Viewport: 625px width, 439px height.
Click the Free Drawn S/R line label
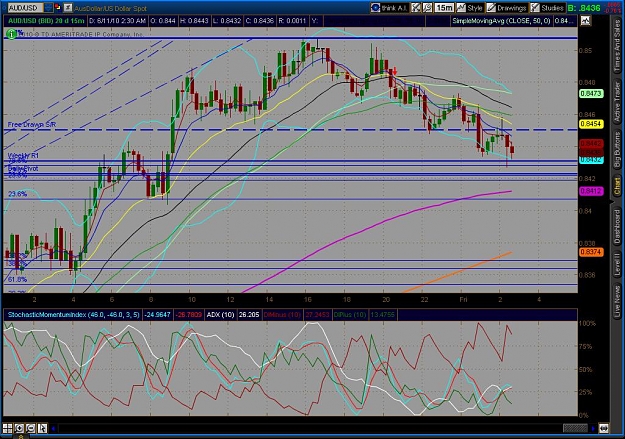(x=32, y=125)
